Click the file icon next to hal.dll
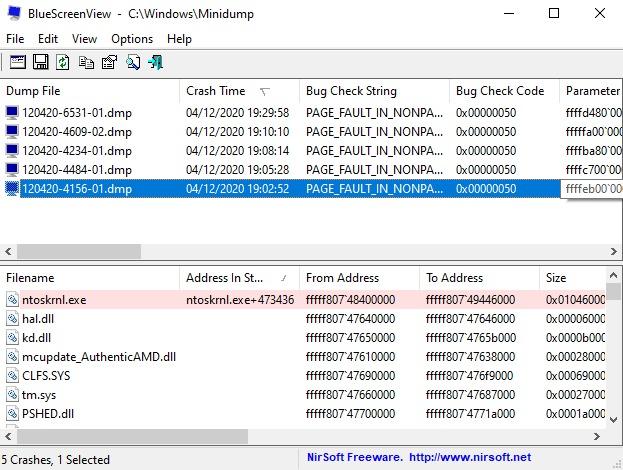 [x=12, y=319]
